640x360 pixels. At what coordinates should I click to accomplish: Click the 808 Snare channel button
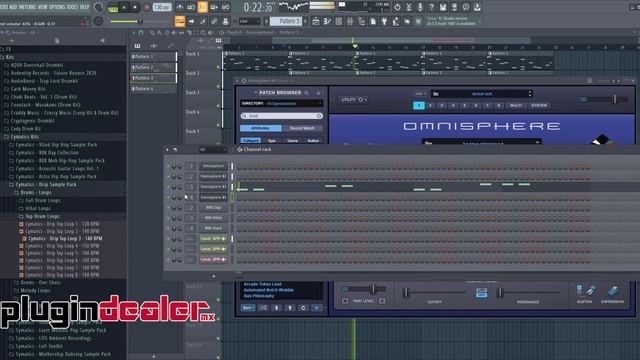213,229
